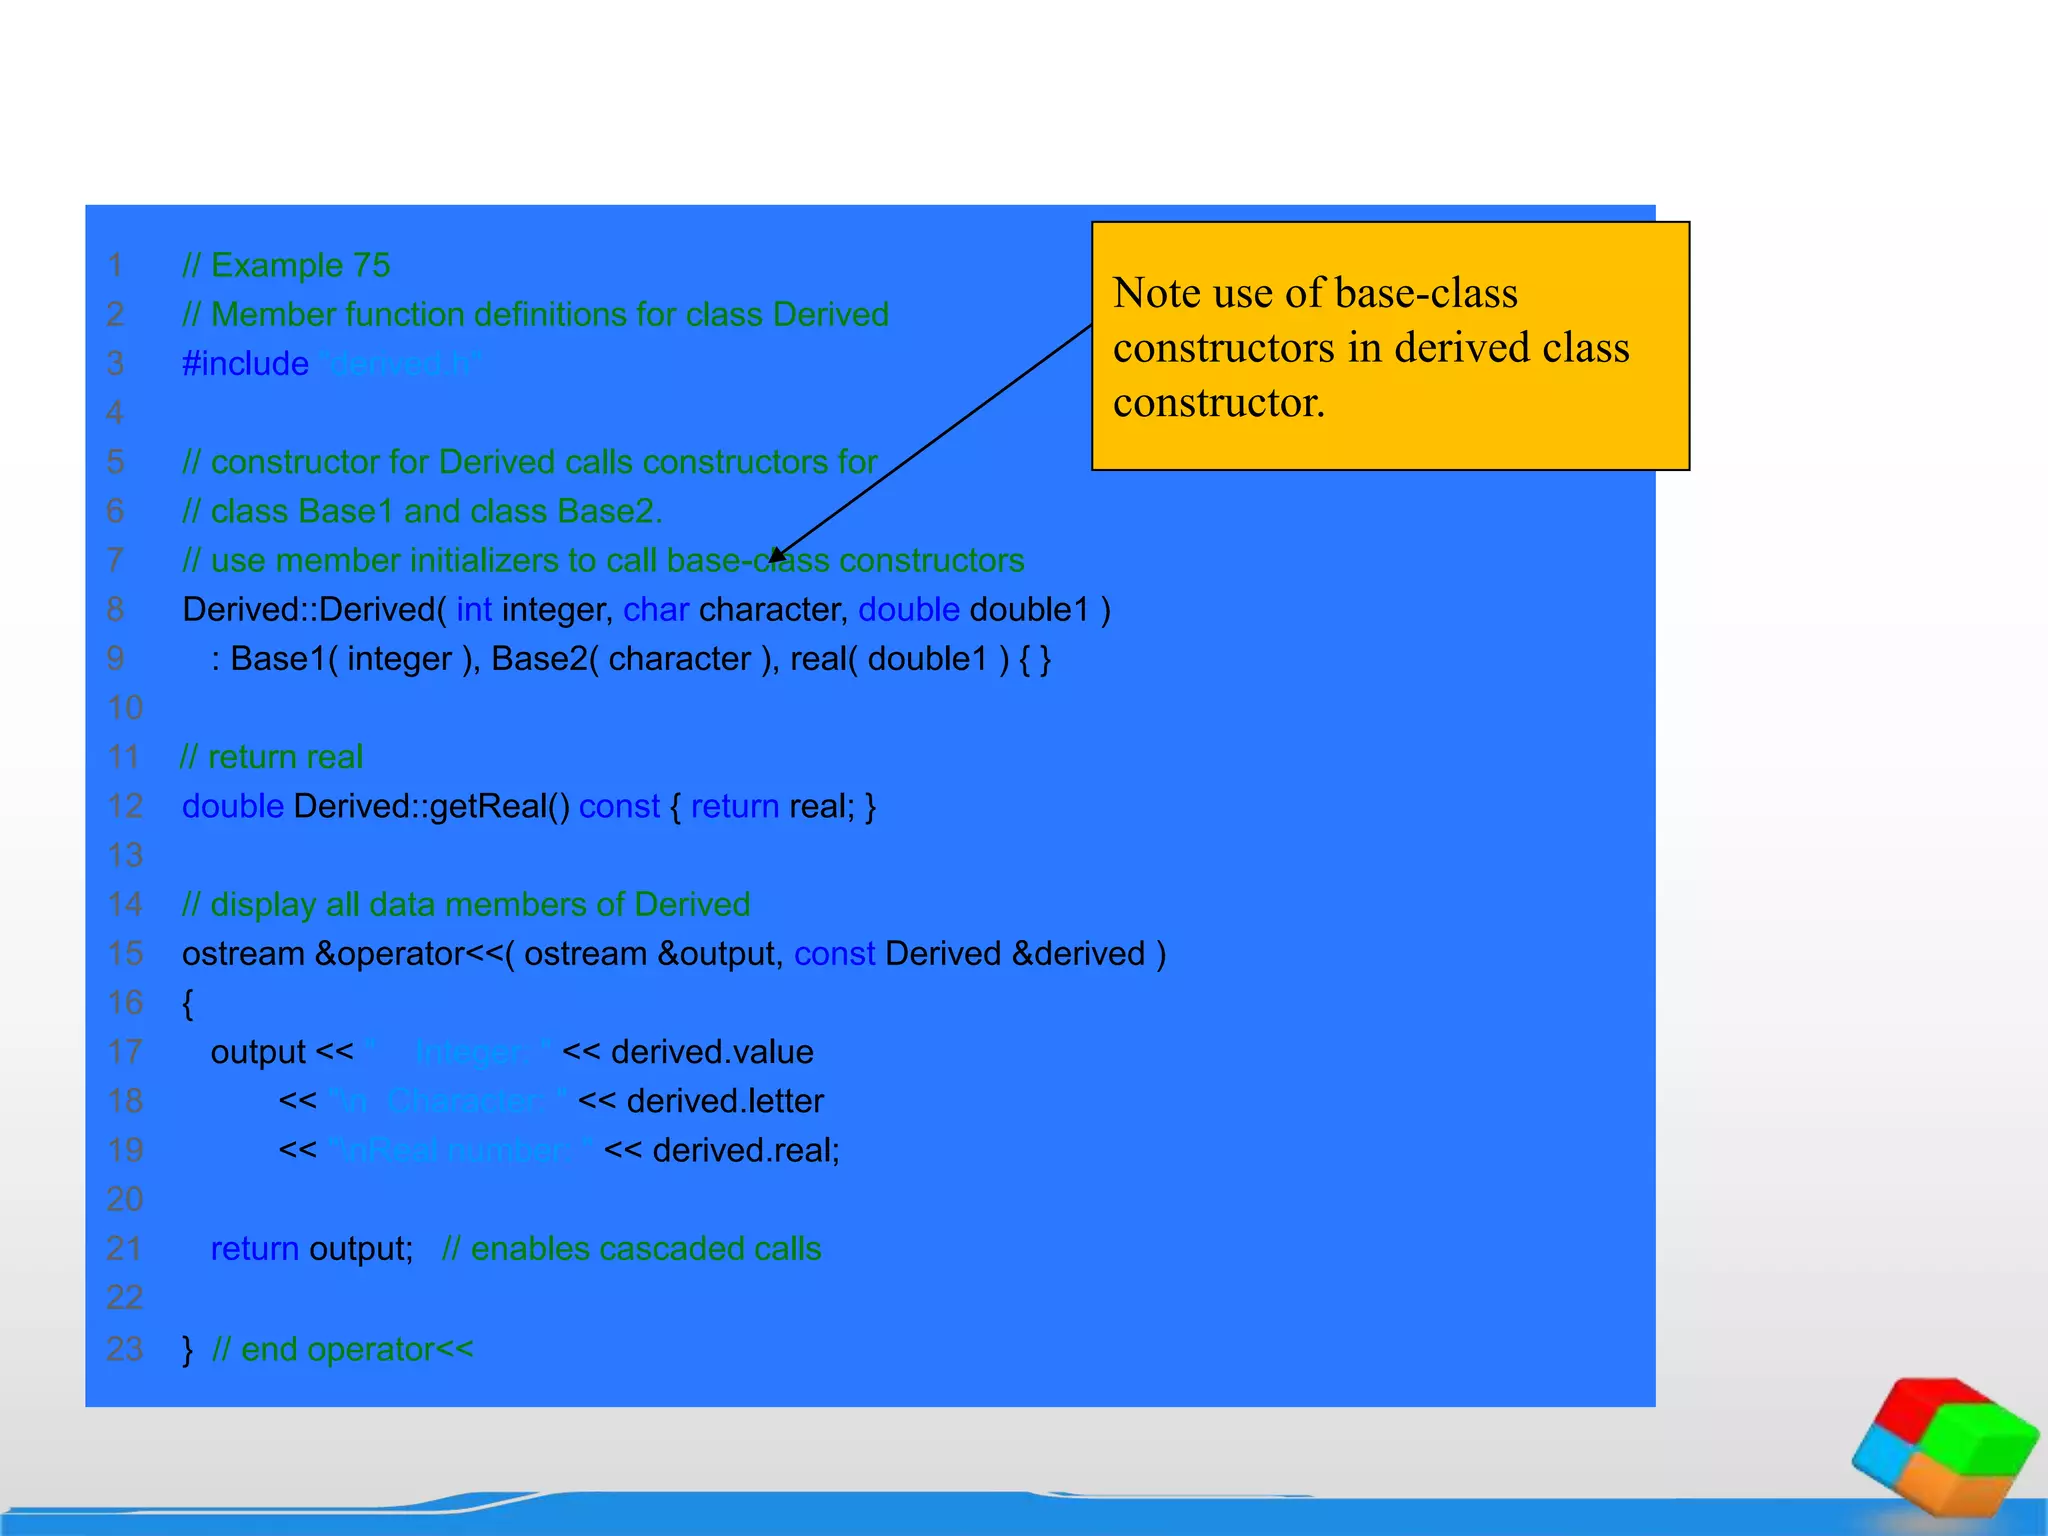Screen dimensions: 2048x1536
Task: Click '// display all data members of Derived'
Action: [466, 904]
